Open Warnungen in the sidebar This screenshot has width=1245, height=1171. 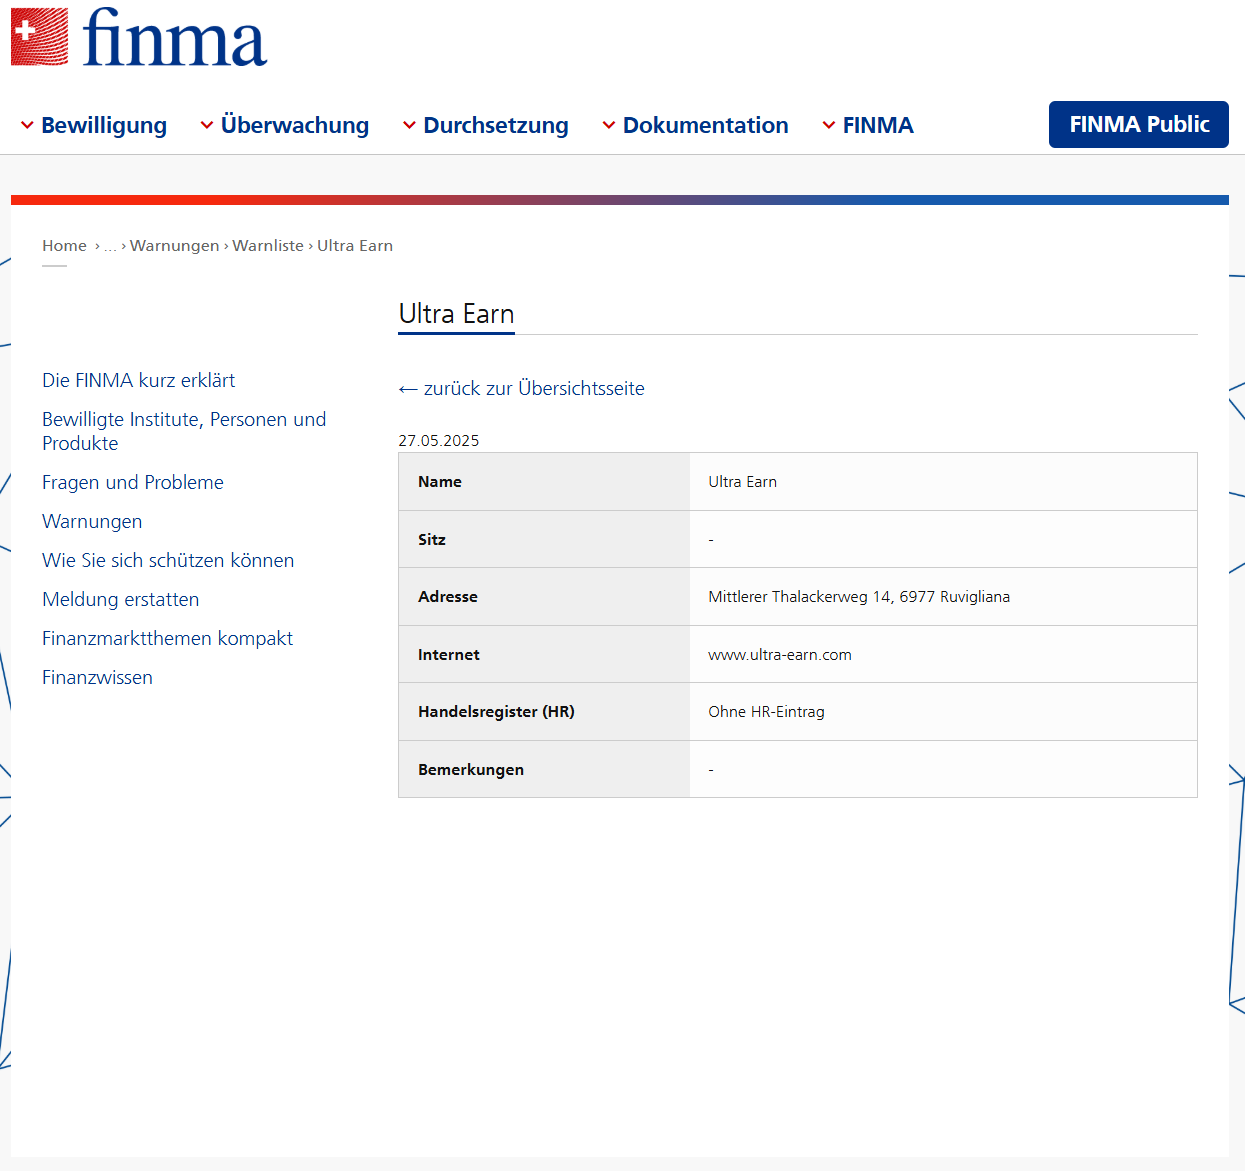point(92,521)
